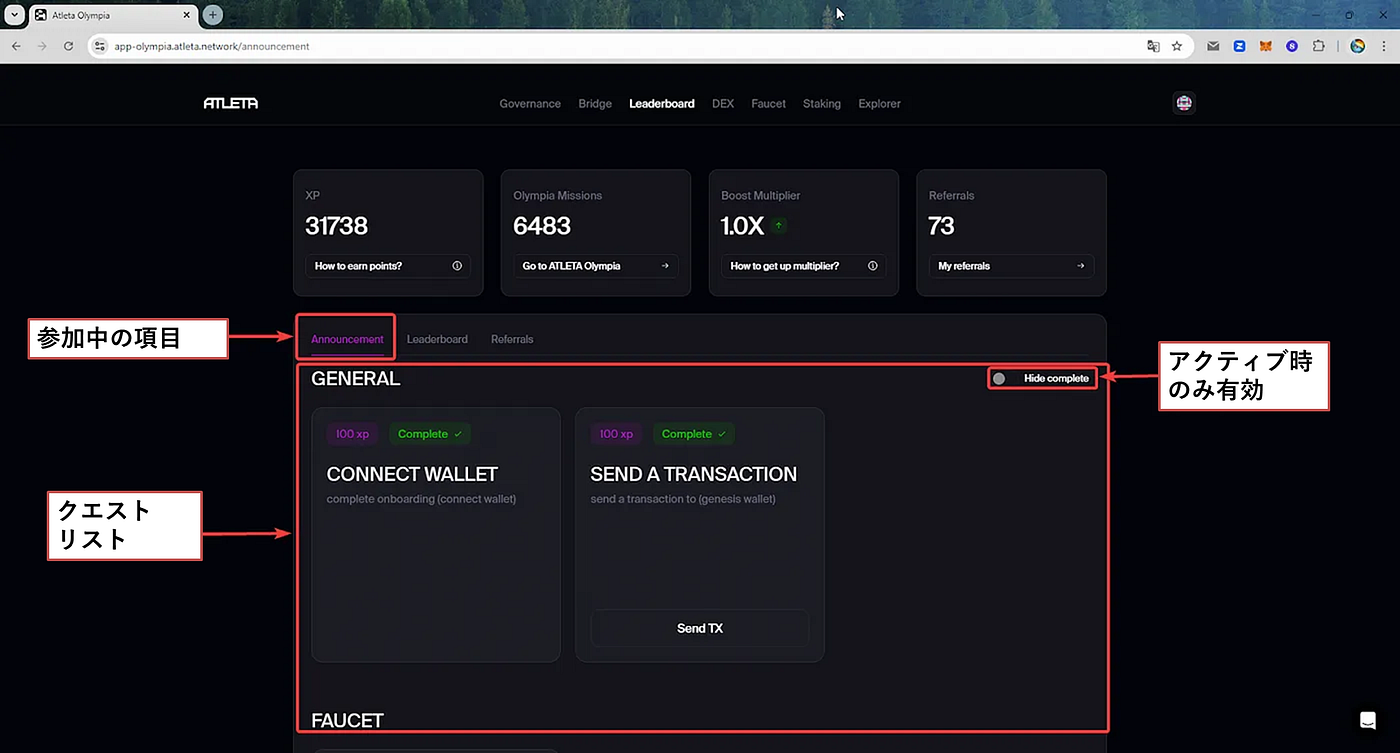This screenshot has width=1400, height=753.
Task: Select the Atleta Olympia browser tab
Action: point(112,15)
